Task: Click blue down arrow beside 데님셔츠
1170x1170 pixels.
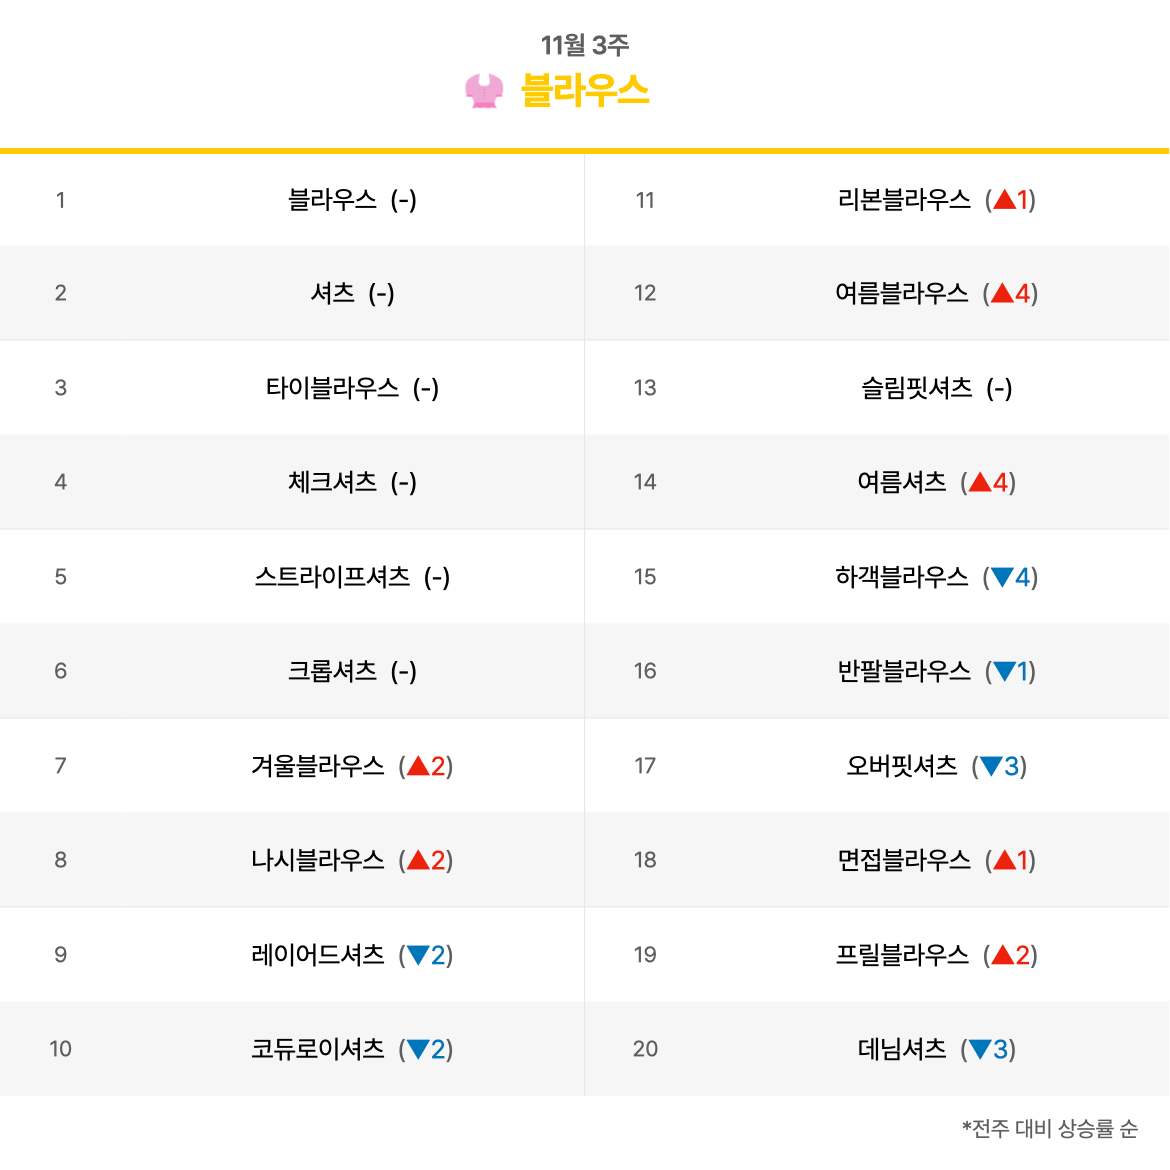Action: coord(980,1049)
